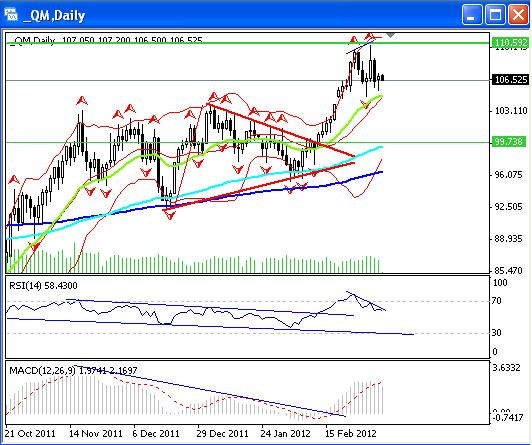Viewport: 532px width, 445px height.
Task: Select the upper red descending trendline
Action: tap(281, 130)
